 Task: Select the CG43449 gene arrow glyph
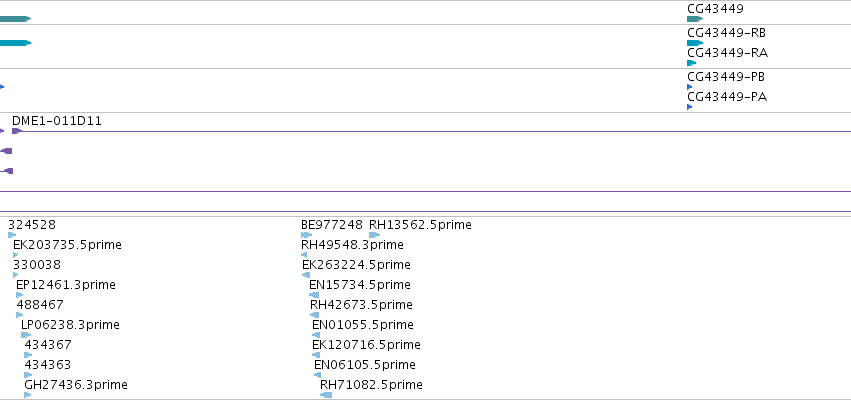tap(695, 19)
